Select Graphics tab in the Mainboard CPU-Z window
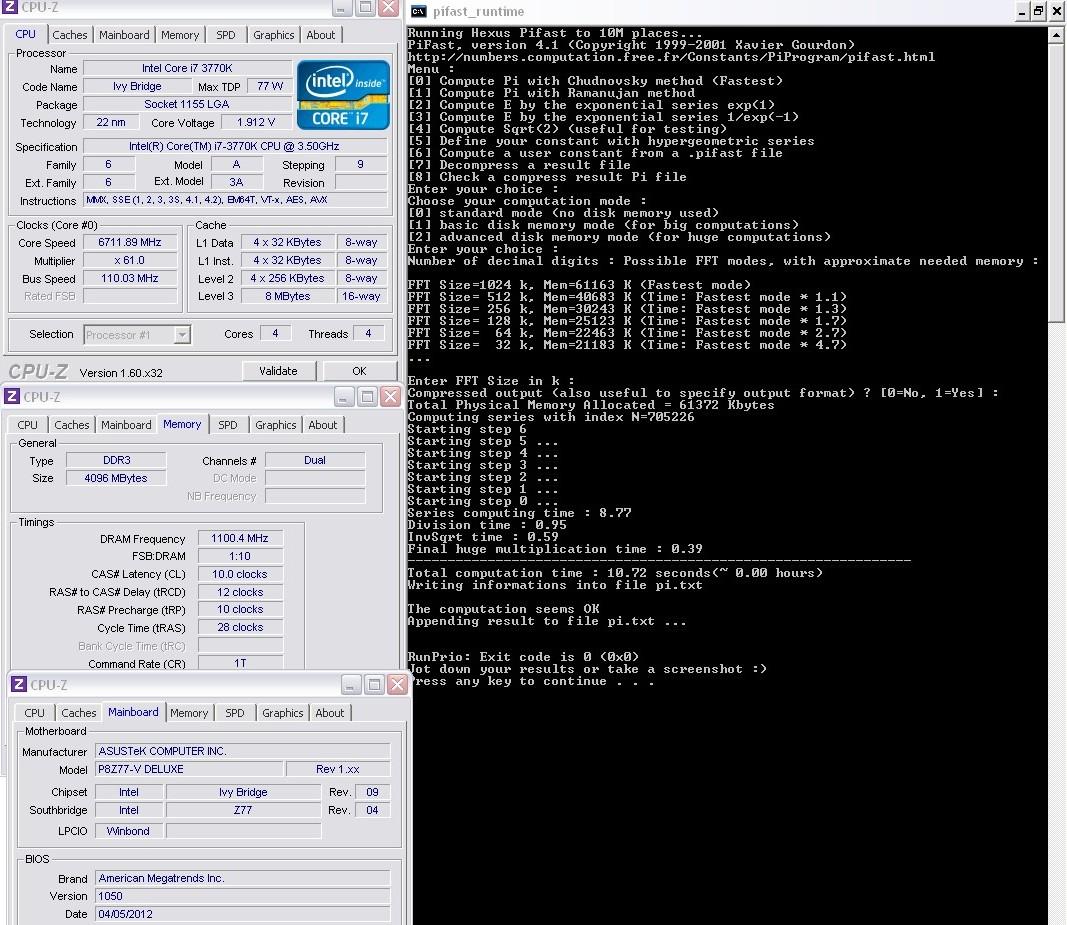The image size is (1067, 925). click(x=282, y=713)
